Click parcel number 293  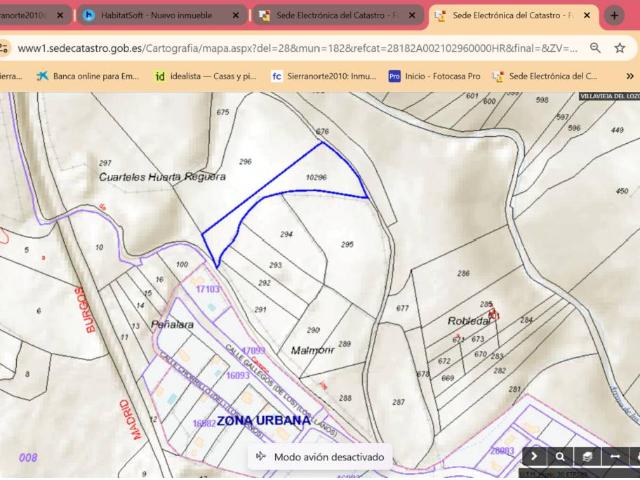click(276, 265)
